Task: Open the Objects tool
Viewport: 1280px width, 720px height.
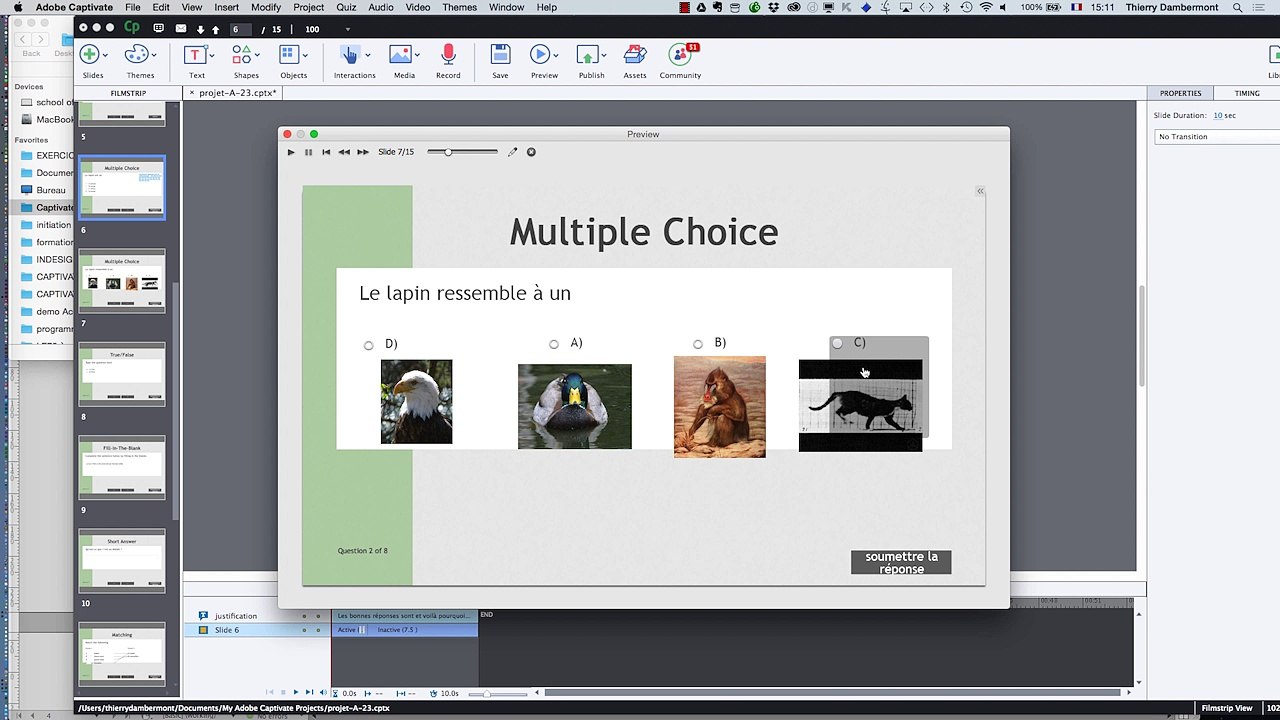Action: (289, 55)
